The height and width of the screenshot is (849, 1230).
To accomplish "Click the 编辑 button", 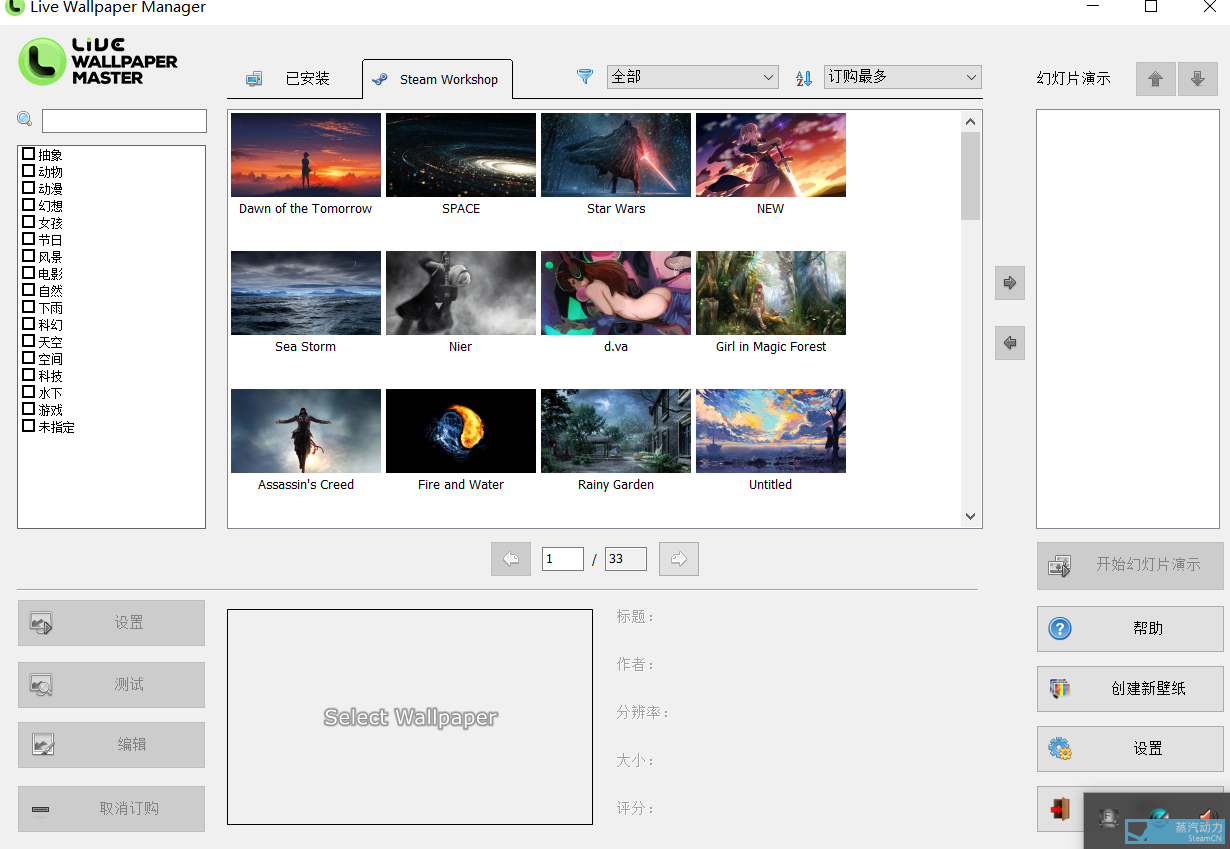I will click(x=111, y=745).
